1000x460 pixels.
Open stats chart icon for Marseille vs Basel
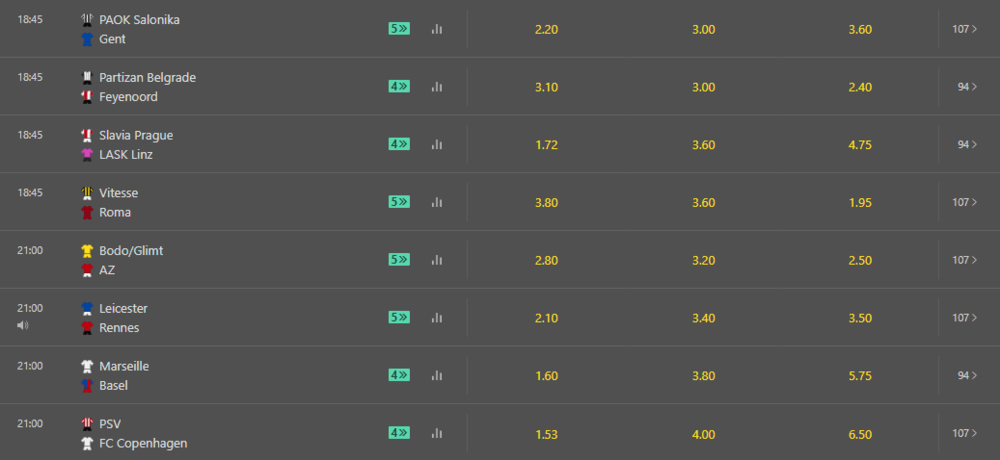(x=437, y=376)
